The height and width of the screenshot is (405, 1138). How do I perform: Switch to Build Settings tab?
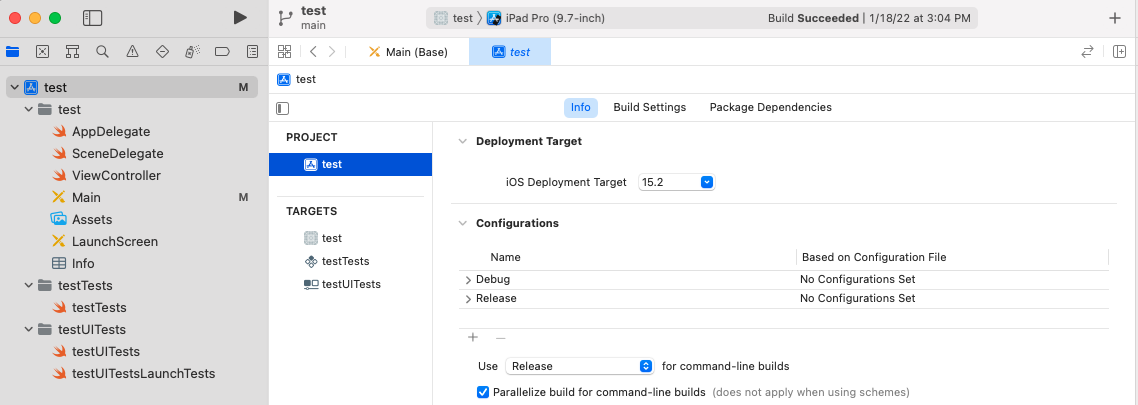[650, 107]
